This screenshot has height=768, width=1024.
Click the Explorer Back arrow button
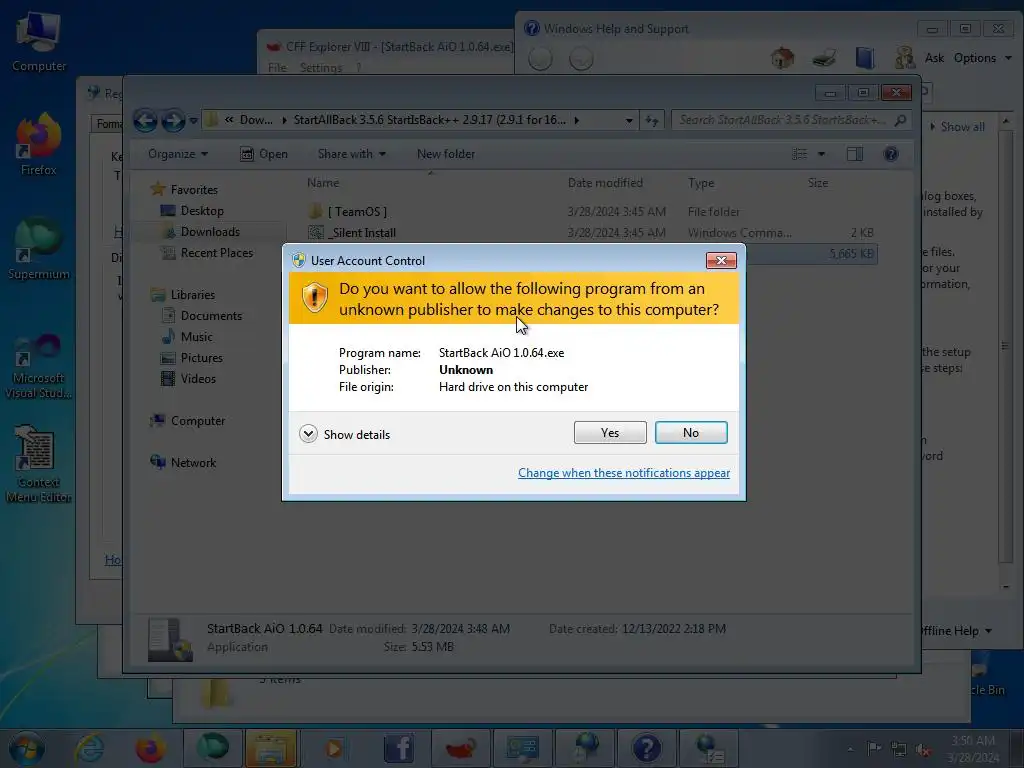(145, 120)
